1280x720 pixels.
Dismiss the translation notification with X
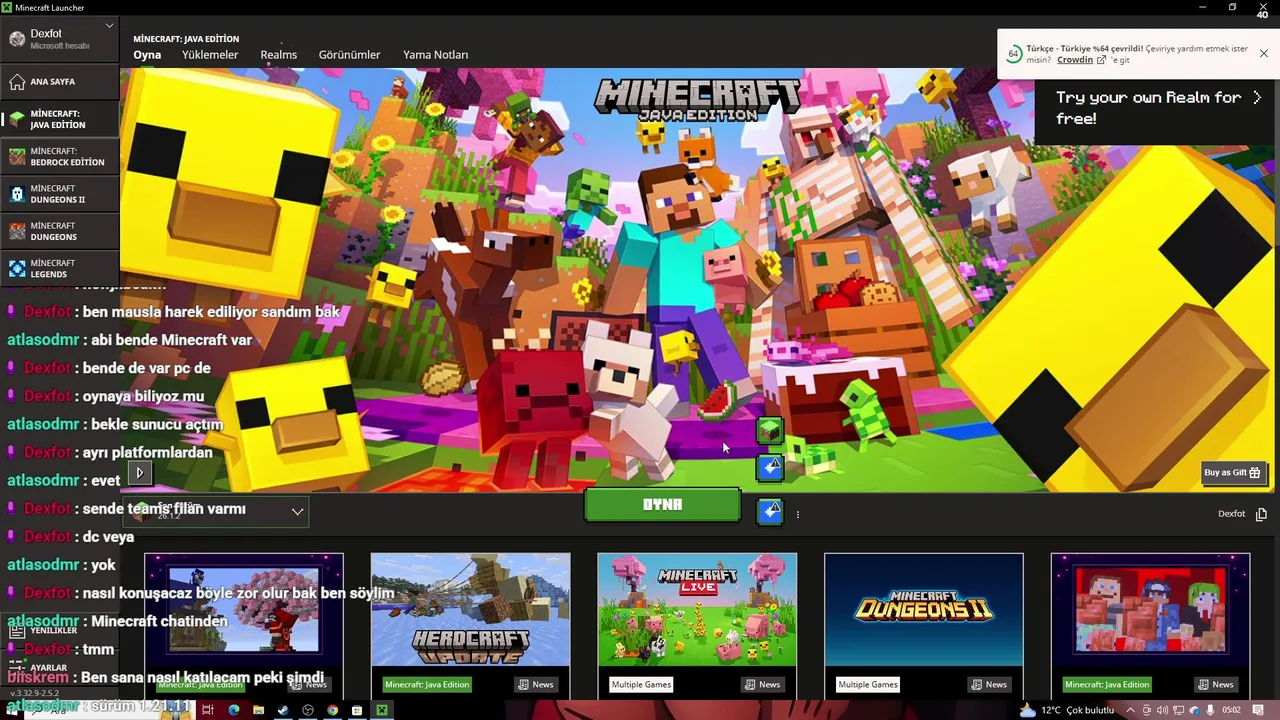coord(1264,54)
